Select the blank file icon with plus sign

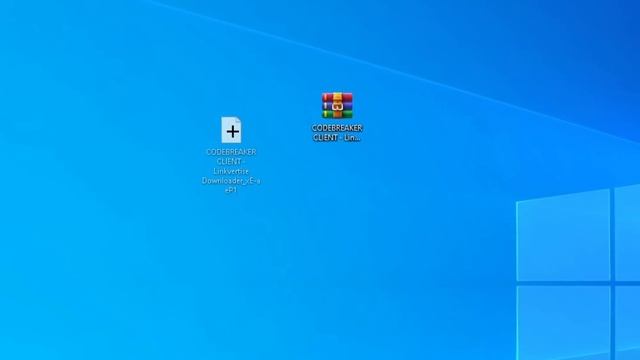click(x=231, y=130)
